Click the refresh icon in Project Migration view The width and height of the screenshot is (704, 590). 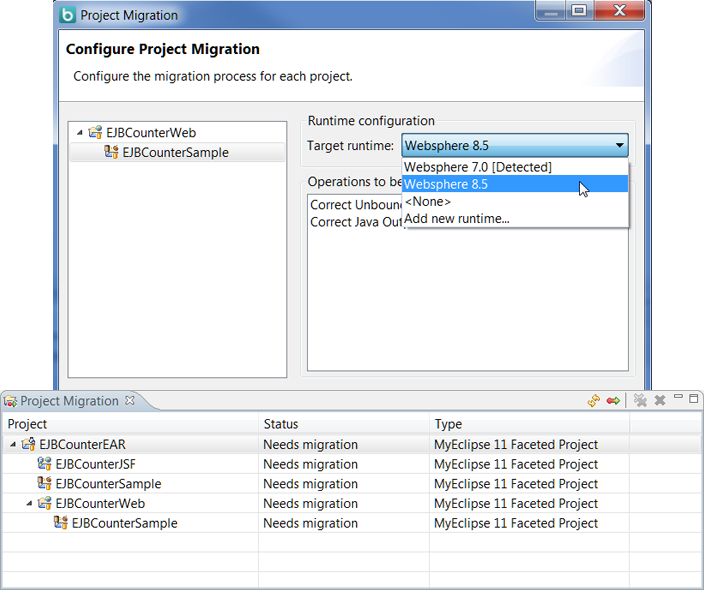(594, 401)
